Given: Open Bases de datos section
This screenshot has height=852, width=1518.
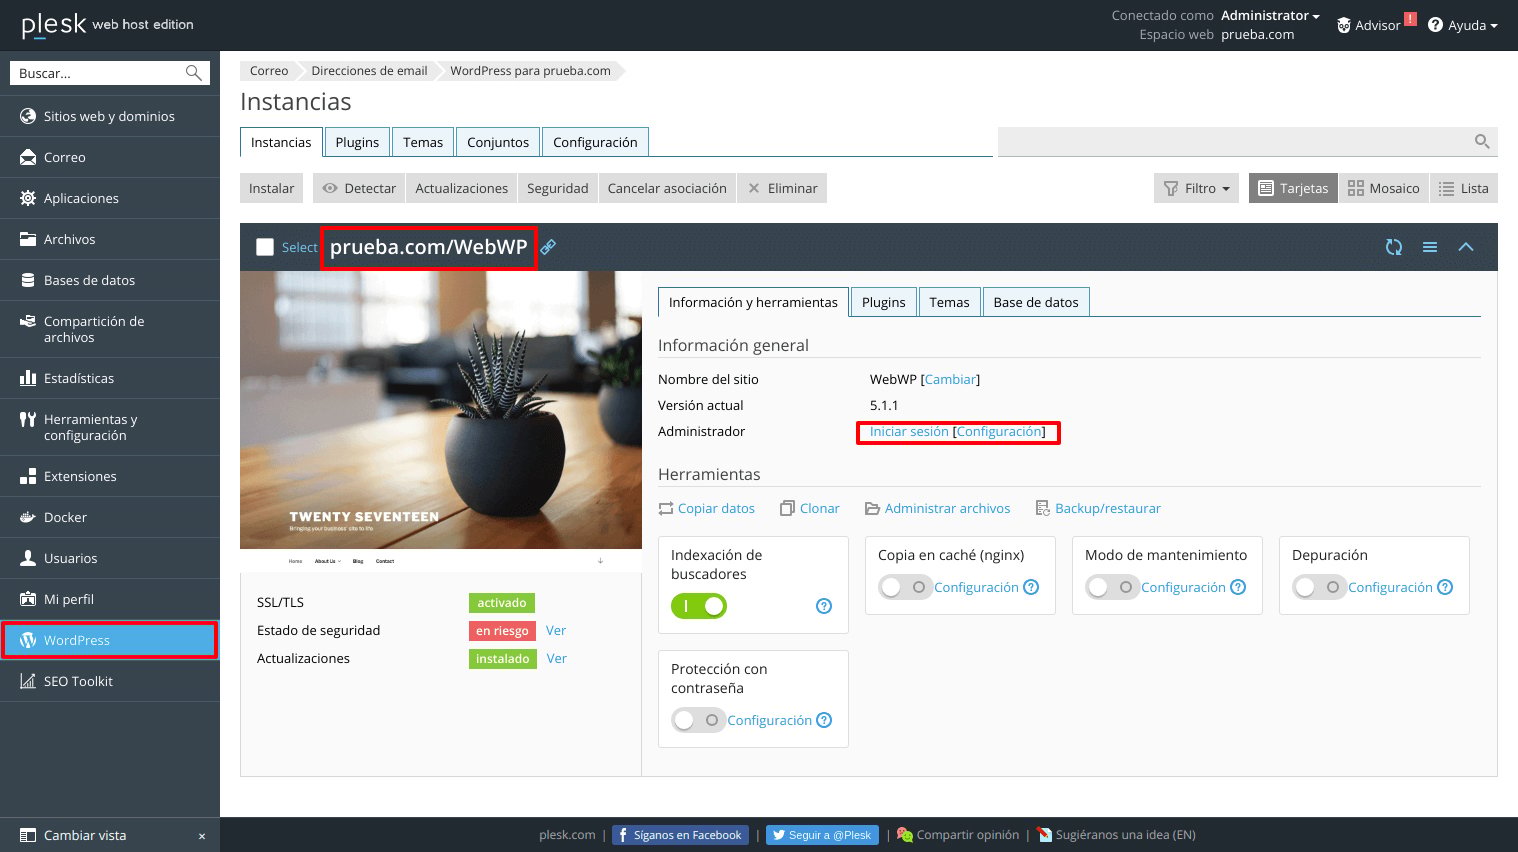Looking at the screenshot, I should [109, 280].
